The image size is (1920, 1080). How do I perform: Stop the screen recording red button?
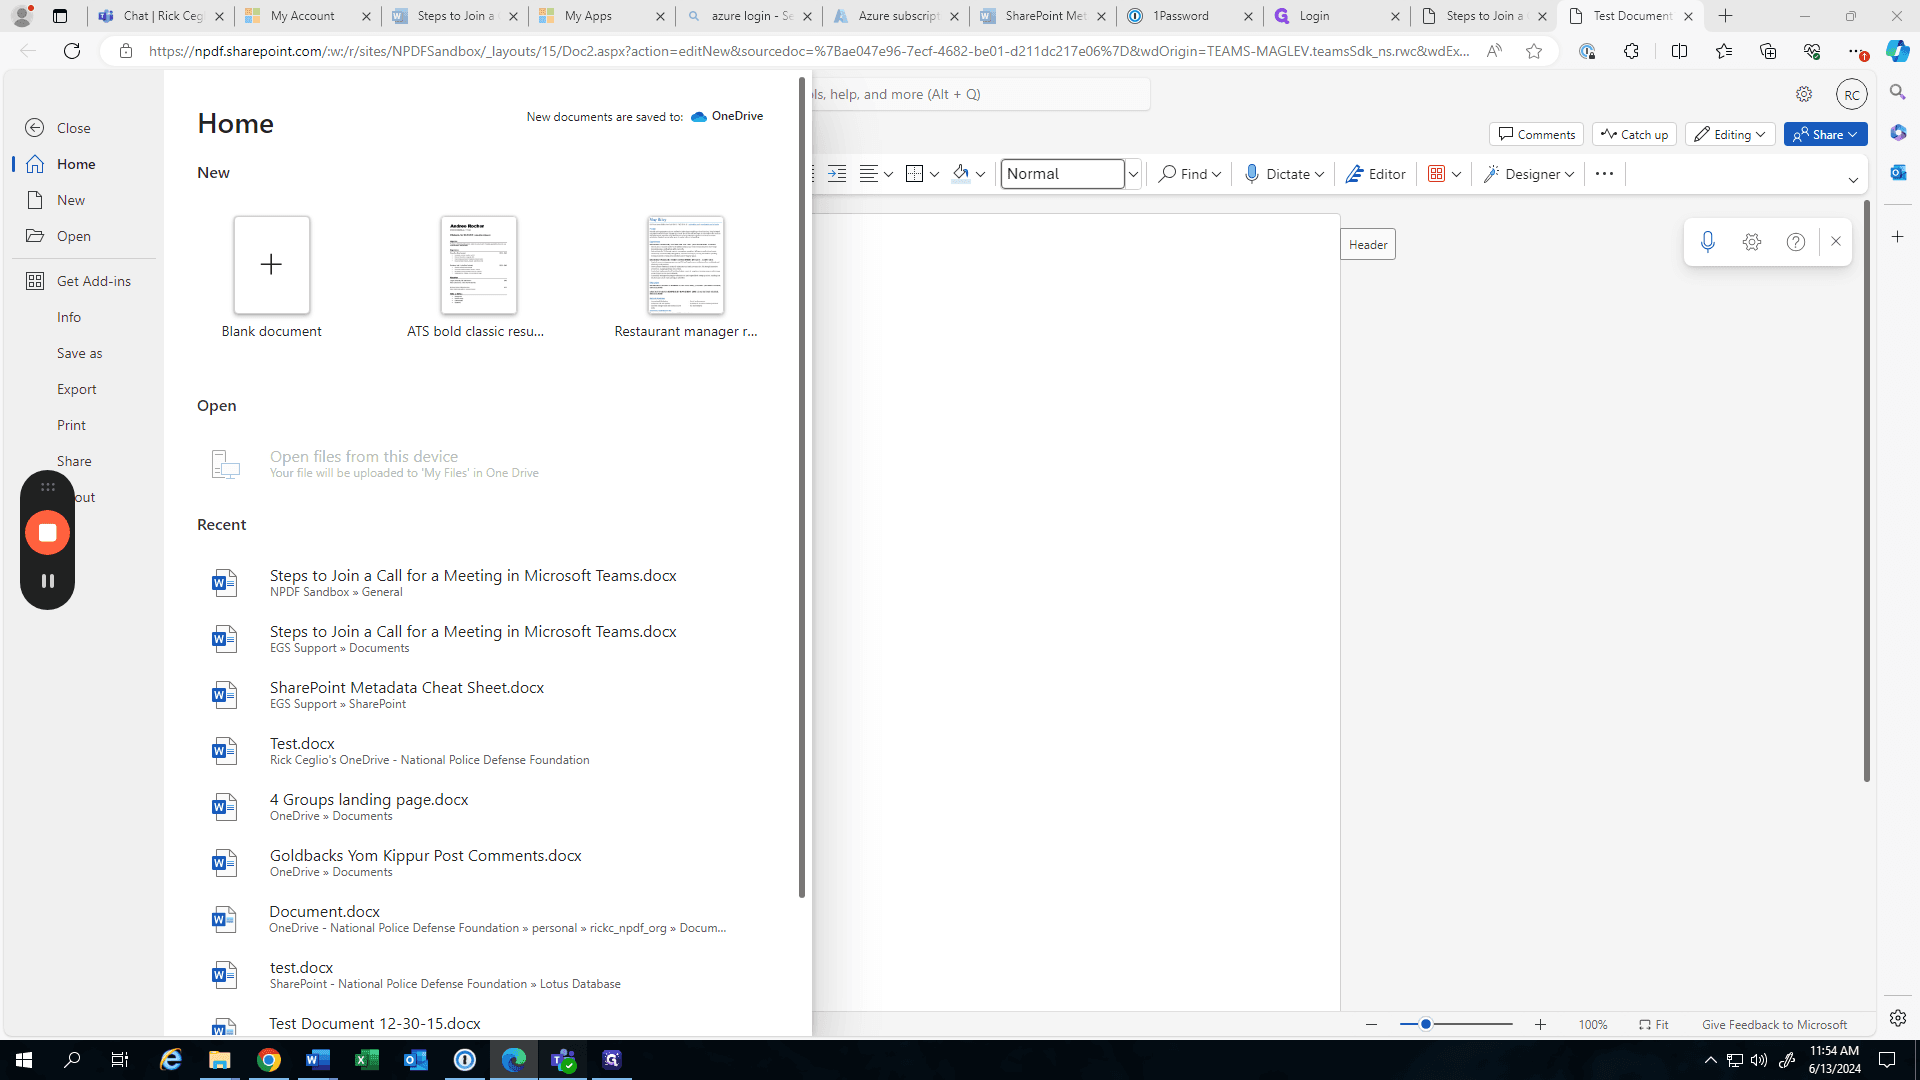[47, 533]
